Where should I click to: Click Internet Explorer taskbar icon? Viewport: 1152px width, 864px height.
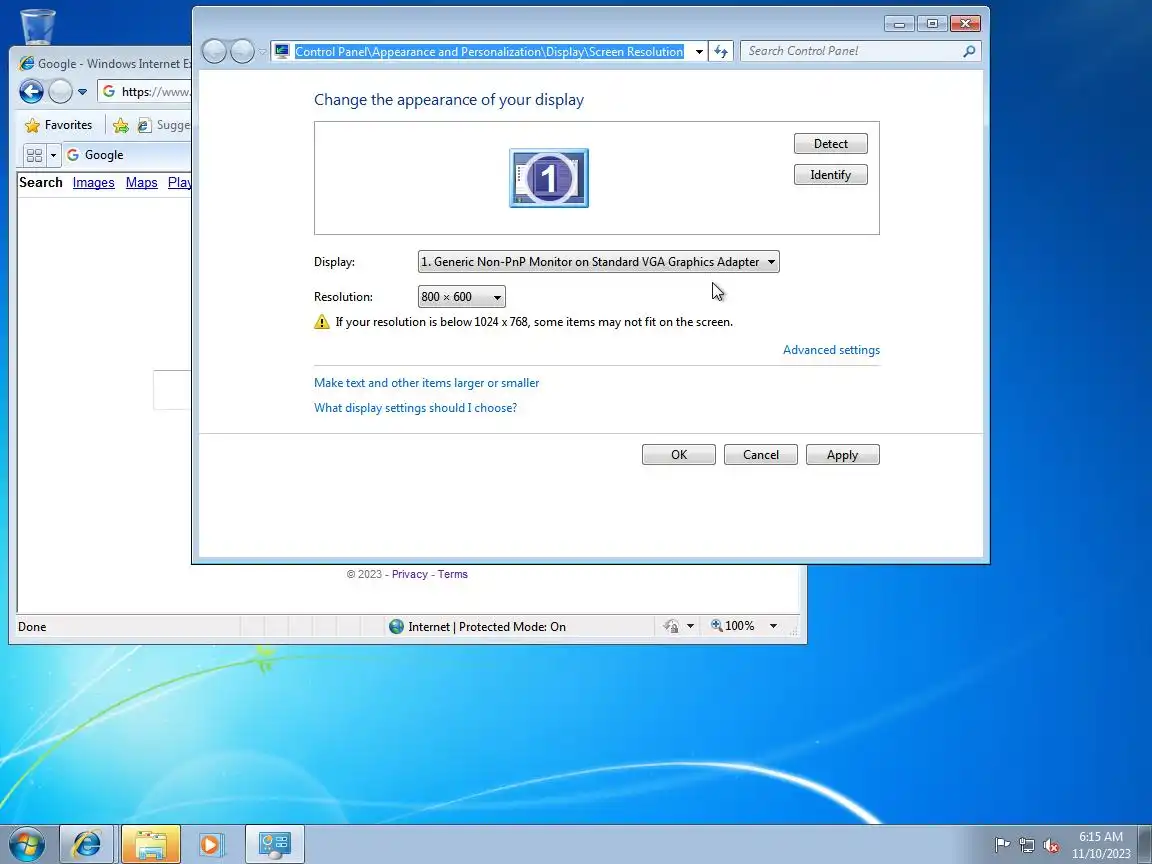(x=86, y=844)
